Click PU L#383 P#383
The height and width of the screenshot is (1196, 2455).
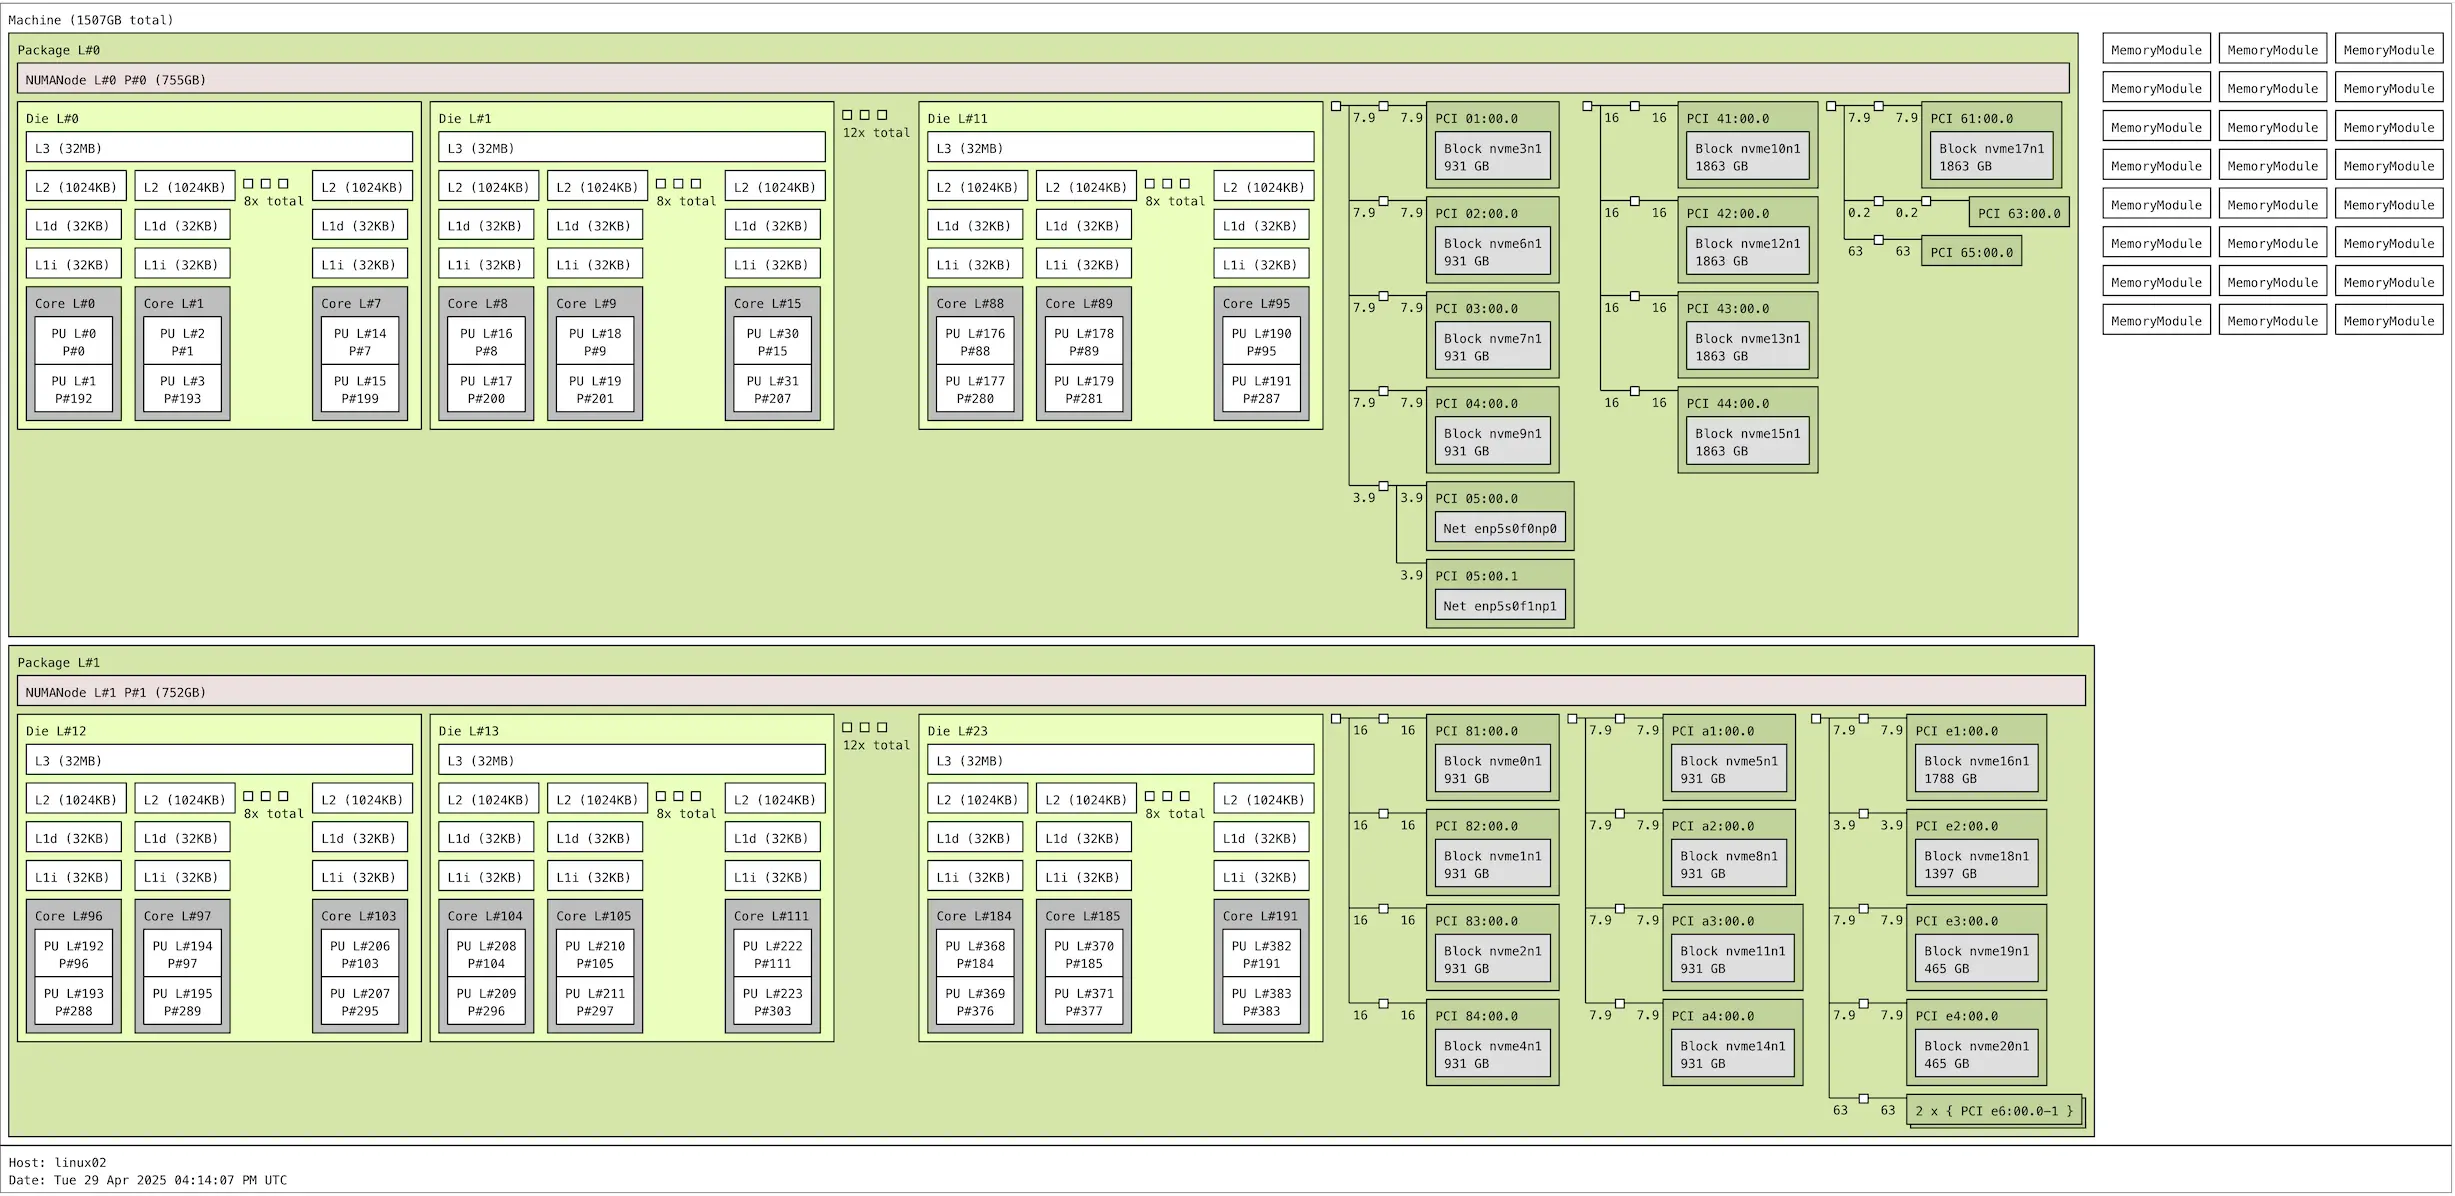pyautogui.click(x=1262, y=1002)
